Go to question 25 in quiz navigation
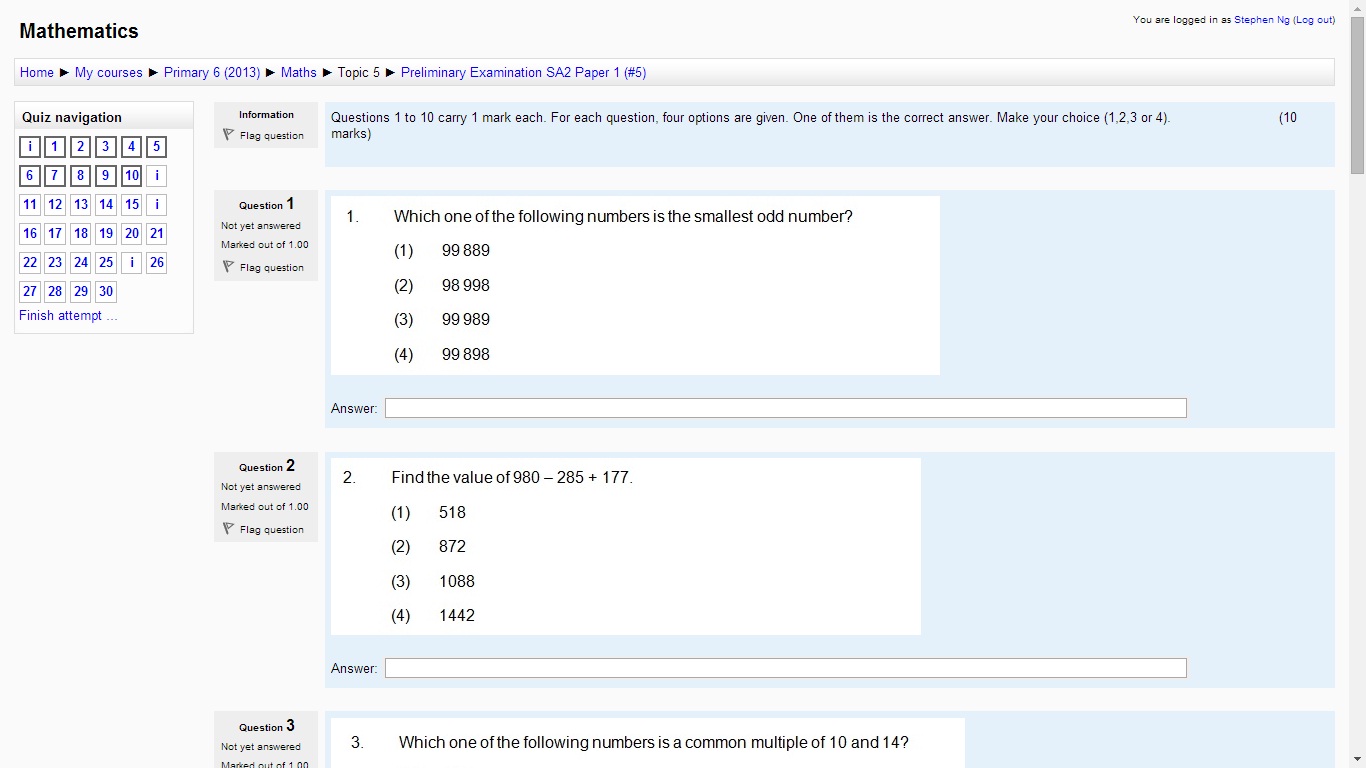This screenshot has height=768, width=1366. (x=106, y=263)
